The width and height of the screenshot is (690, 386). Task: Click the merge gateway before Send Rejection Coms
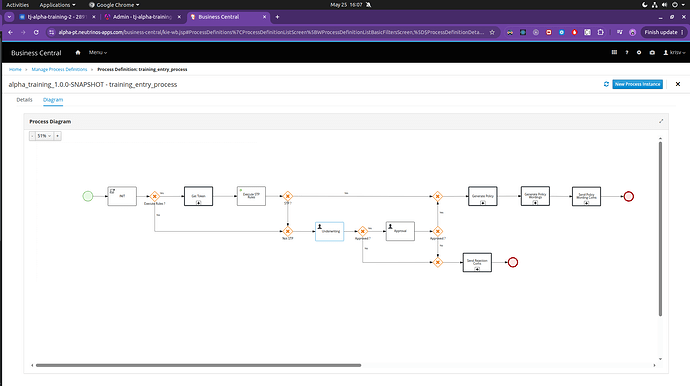tap(438, 262)
